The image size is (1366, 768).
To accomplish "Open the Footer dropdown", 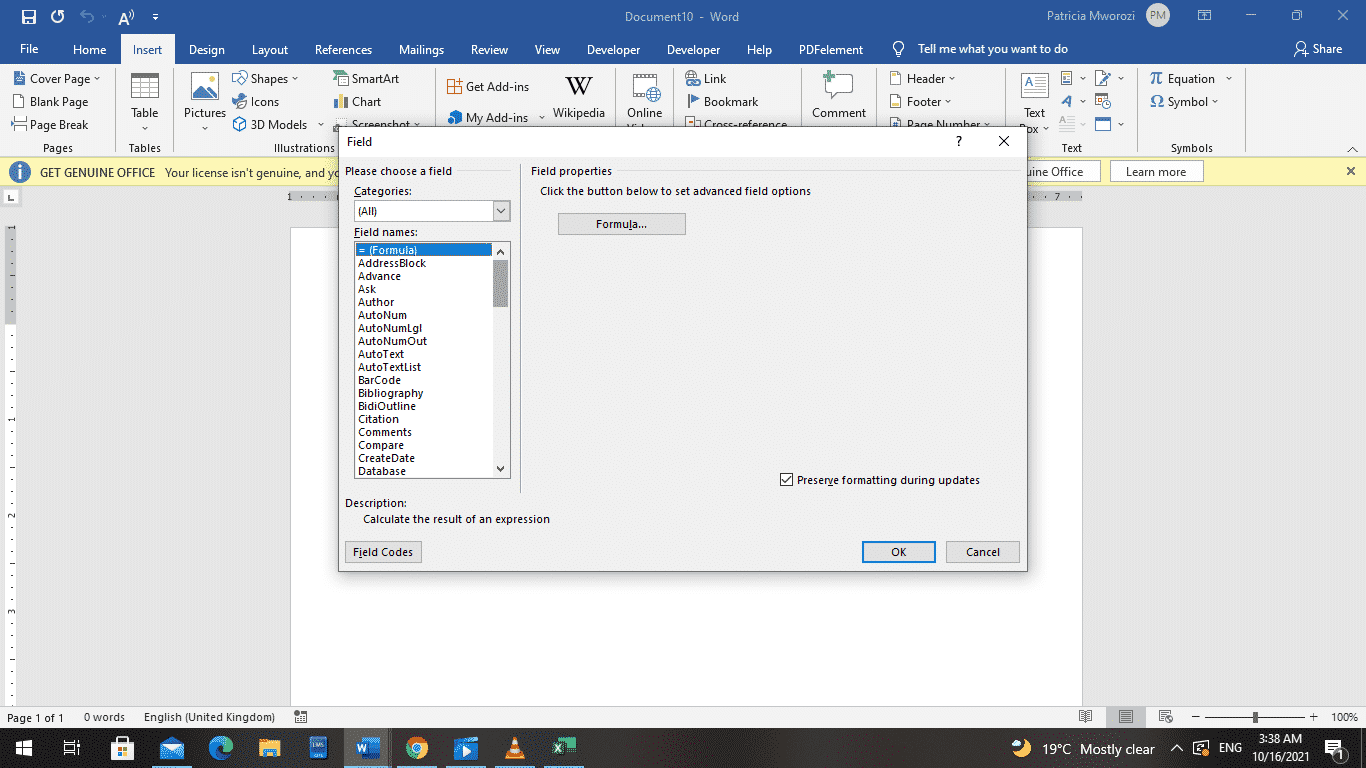I will click(x=920, y=102).
